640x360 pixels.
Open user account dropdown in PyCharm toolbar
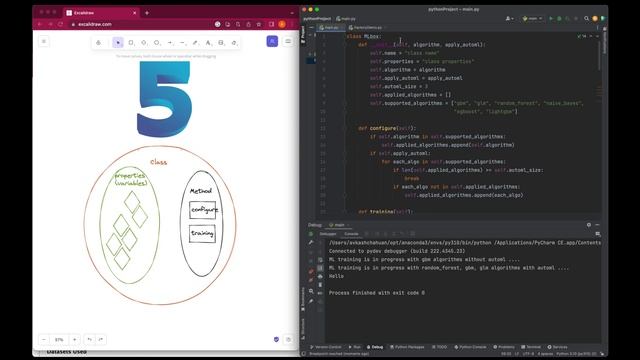point(509,19)
